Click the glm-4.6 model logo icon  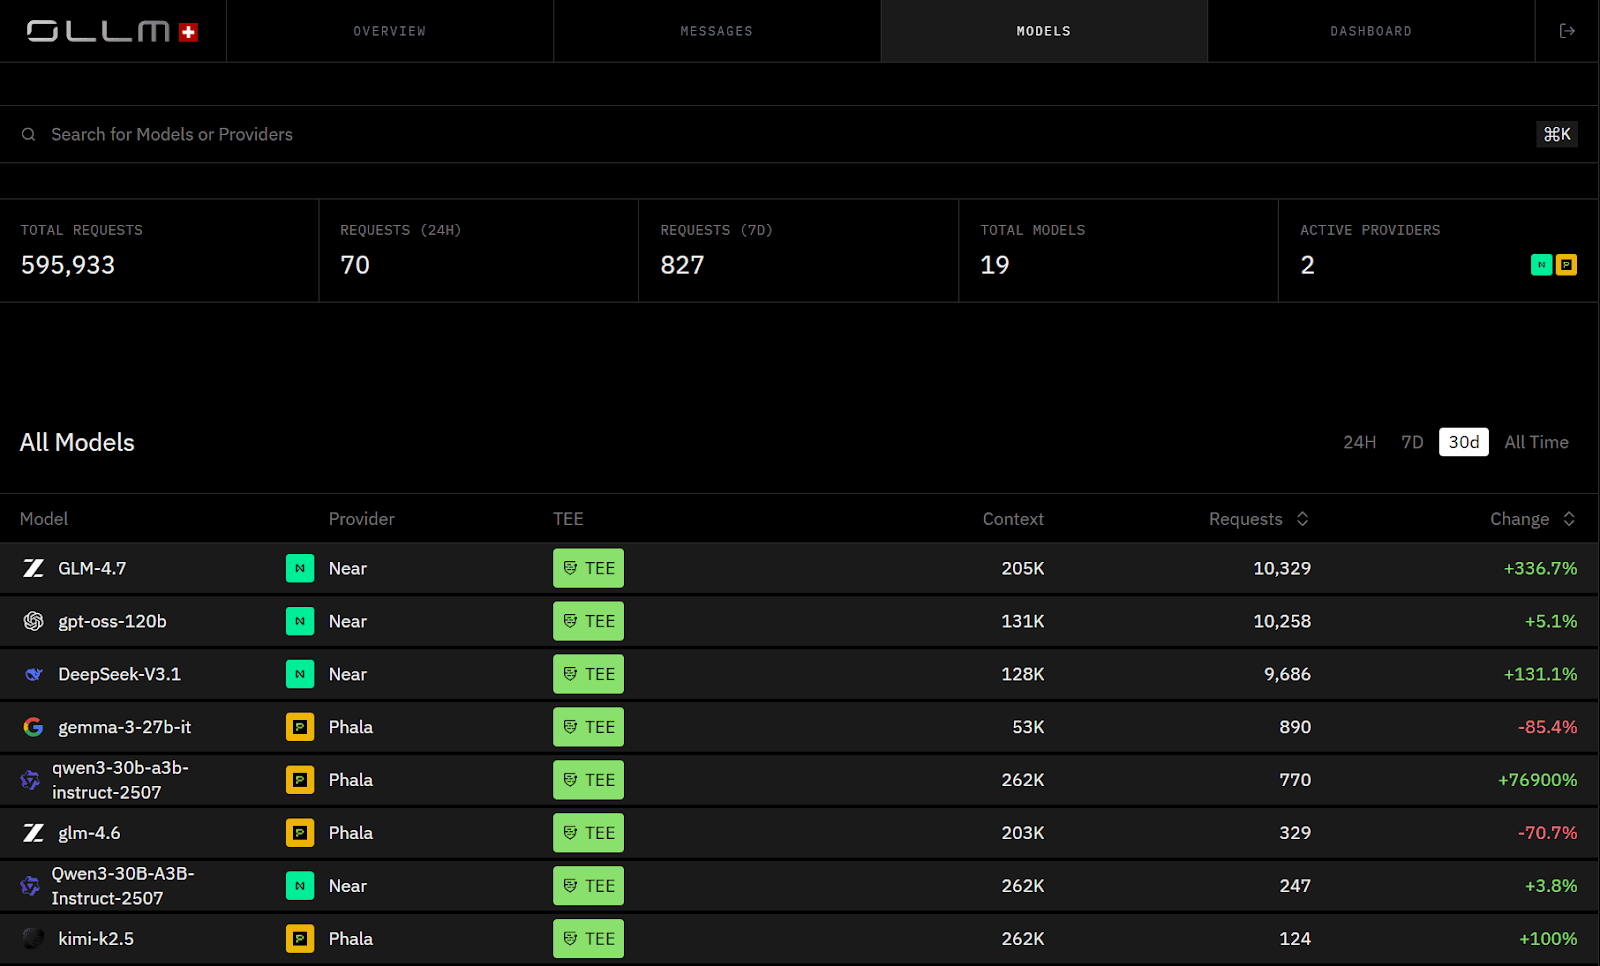(x=33, y=833)
